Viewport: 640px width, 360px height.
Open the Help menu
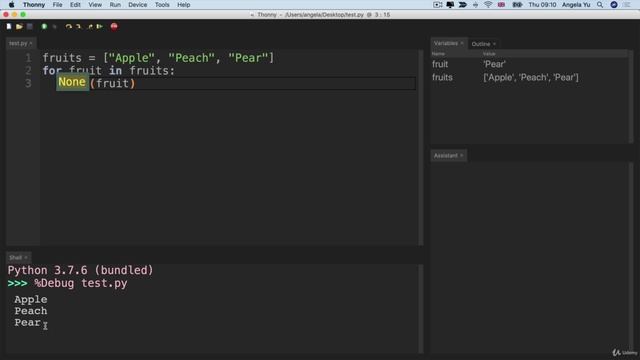pos(184,5)
